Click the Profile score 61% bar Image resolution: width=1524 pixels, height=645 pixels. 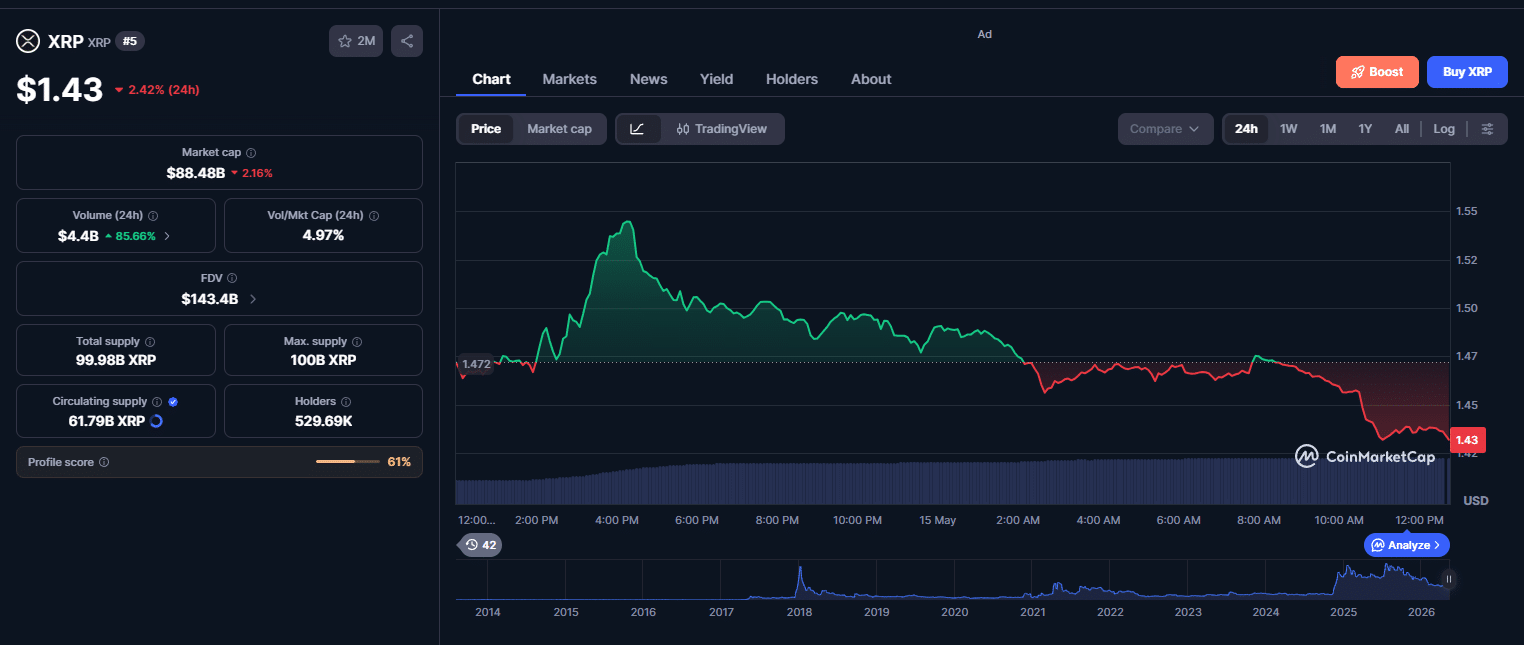[348, 462]
